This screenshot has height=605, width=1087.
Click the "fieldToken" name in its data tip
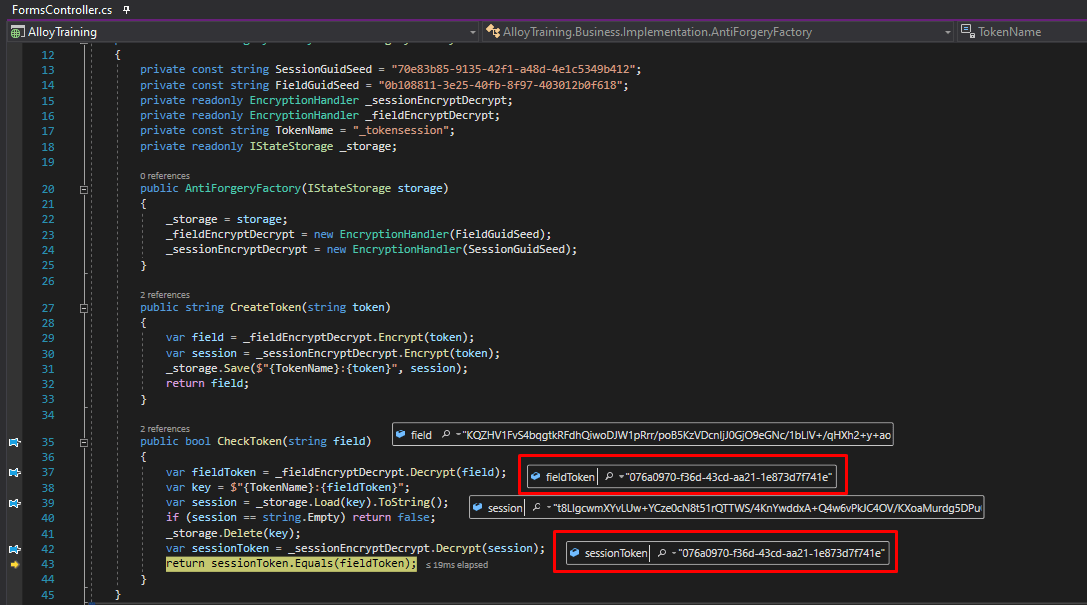pyautogui.click(x=570, y=477)
